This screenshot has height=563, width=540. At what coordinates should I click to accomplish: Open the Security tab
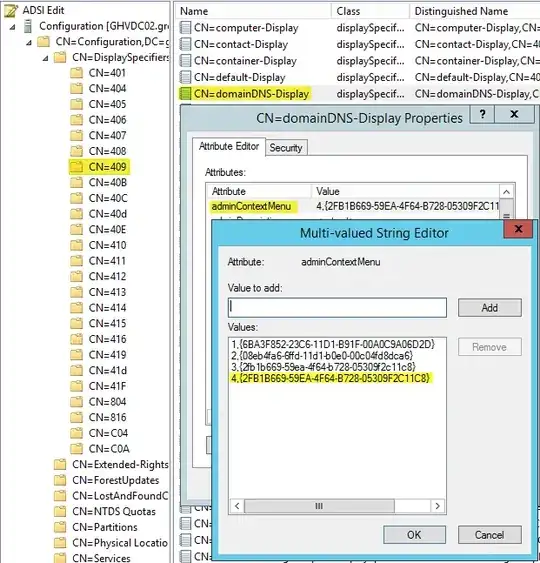coord(286,148)
